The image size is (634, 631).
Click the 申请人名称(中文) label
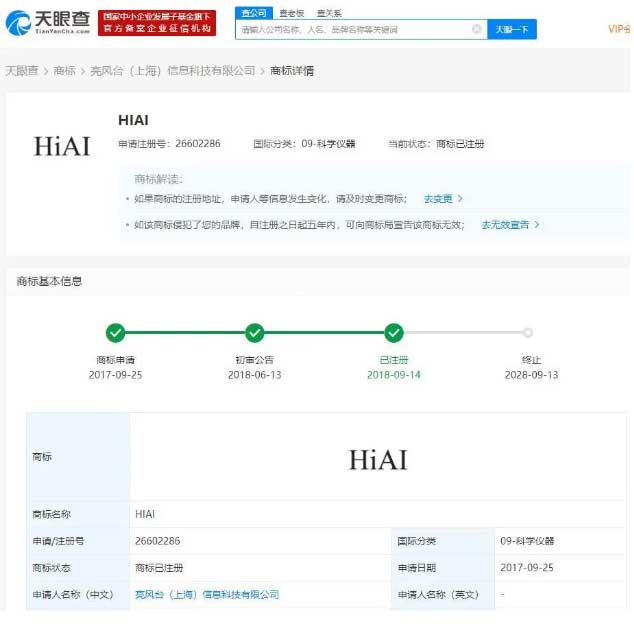[x=73, y=594]
